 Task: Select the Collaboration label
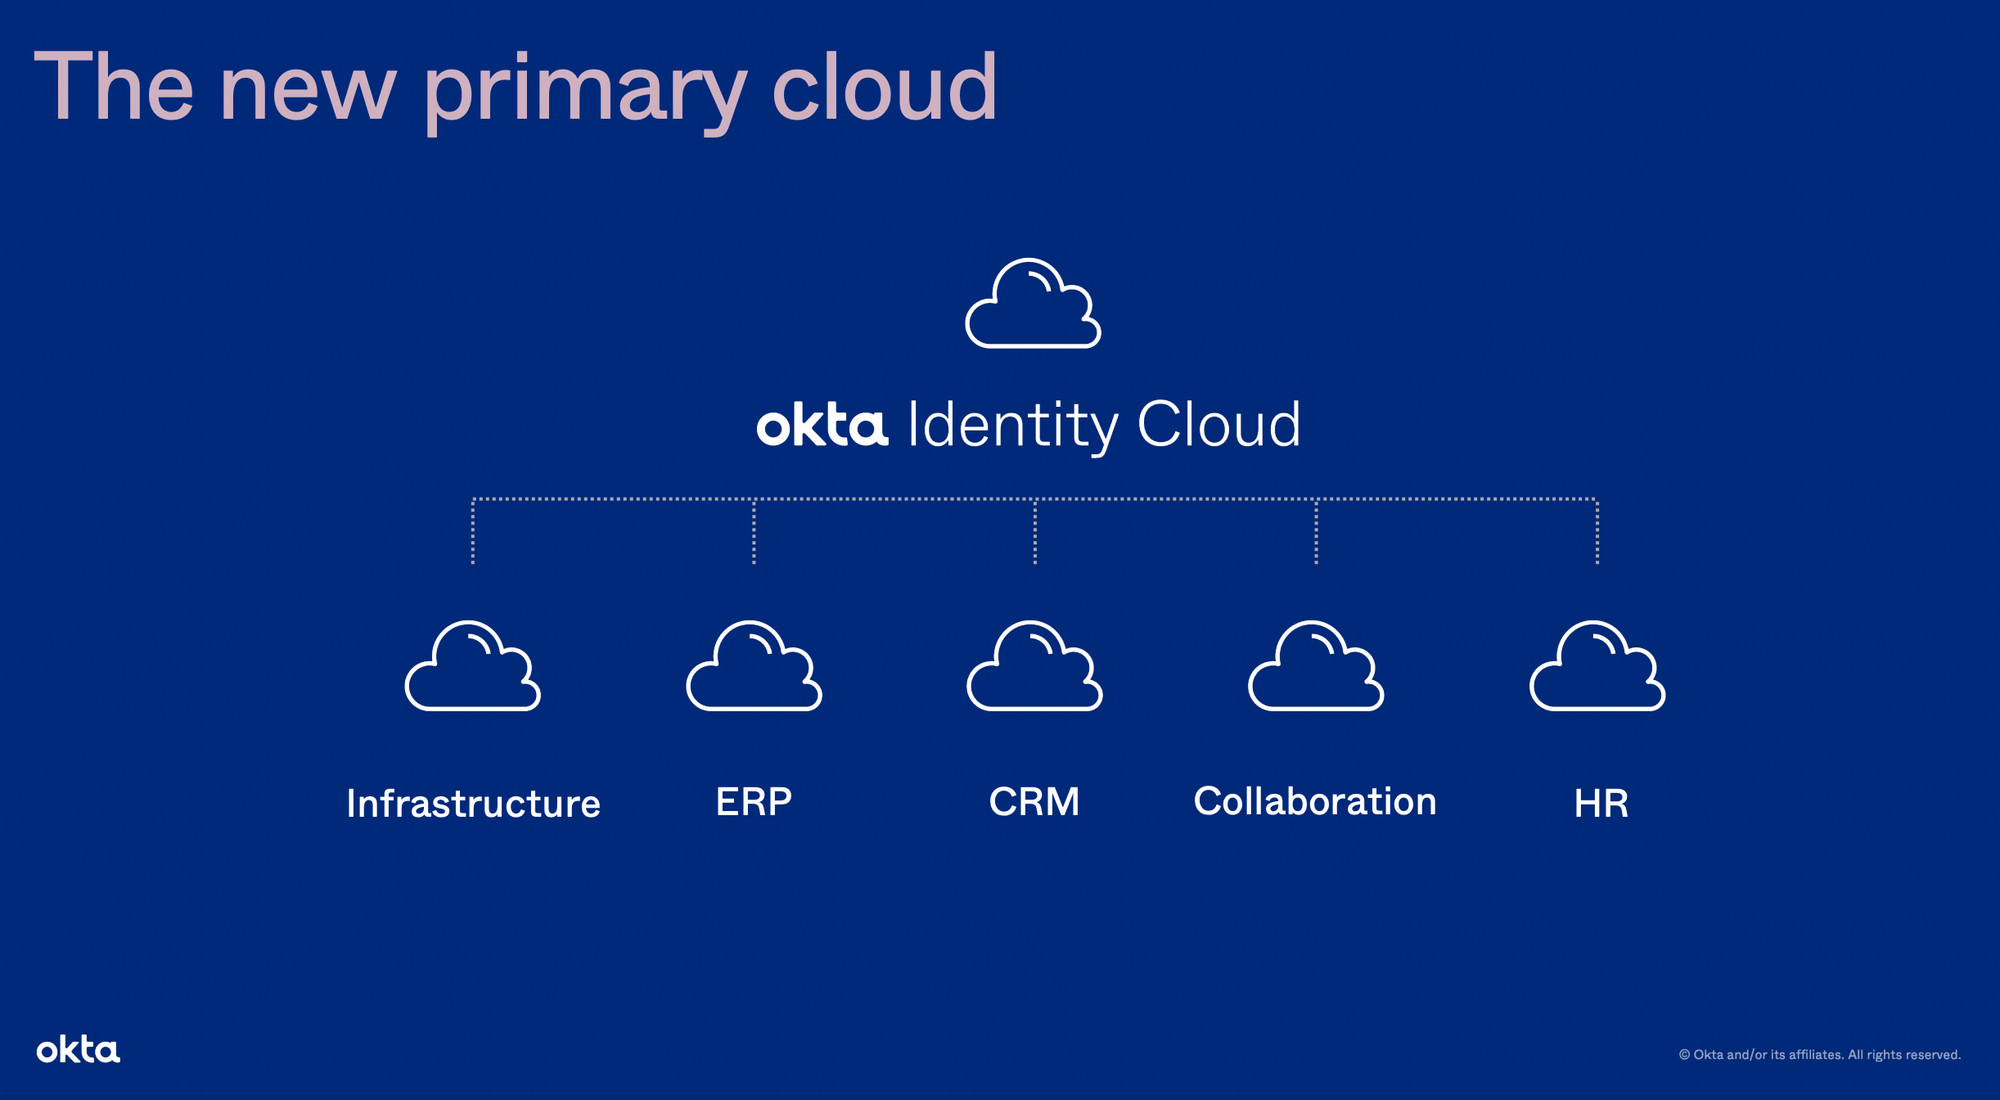pyautogui.click(x=1314, y=802)
